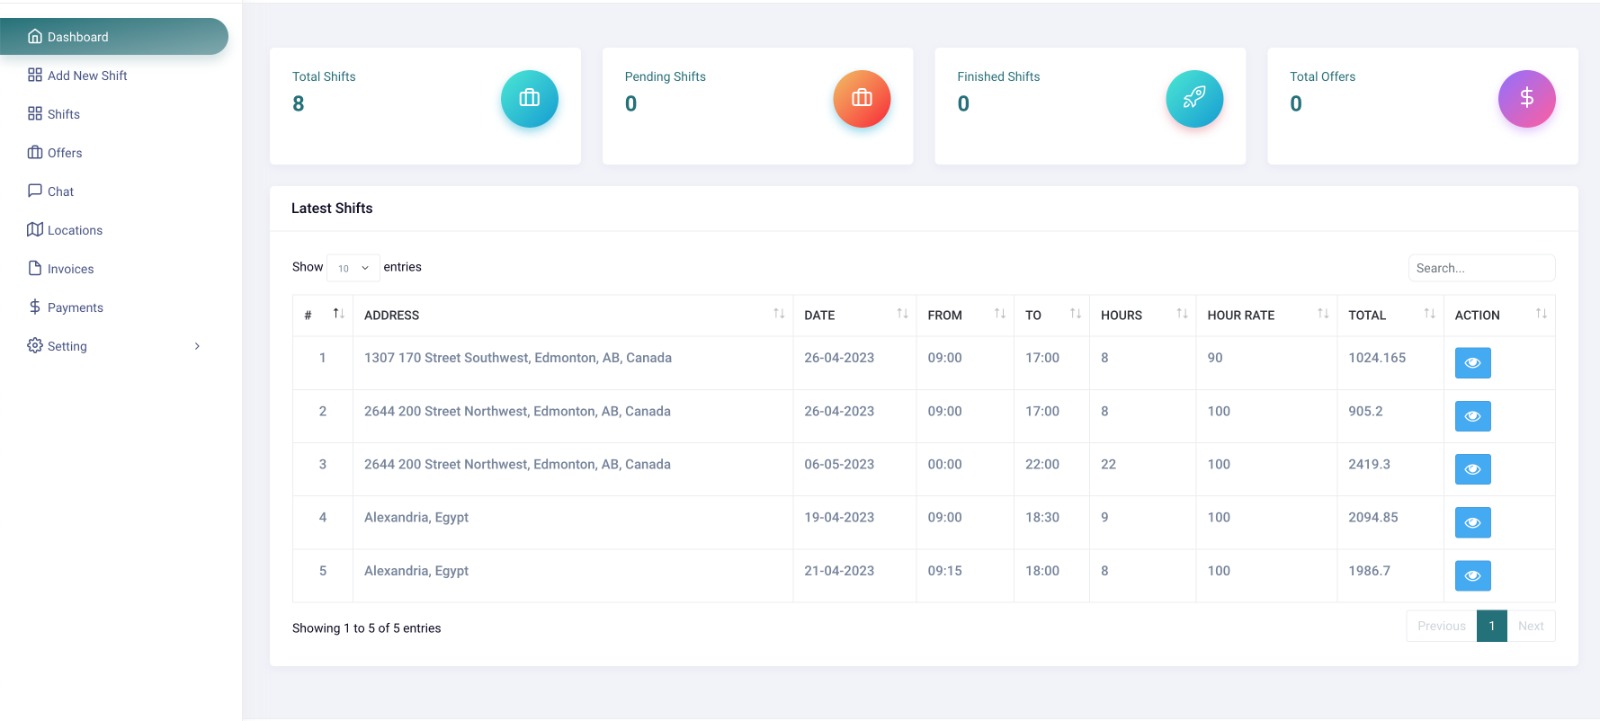This screenshot has height=721, width=1600.
Task: Go to Invoices page
Action: [70, 269]
